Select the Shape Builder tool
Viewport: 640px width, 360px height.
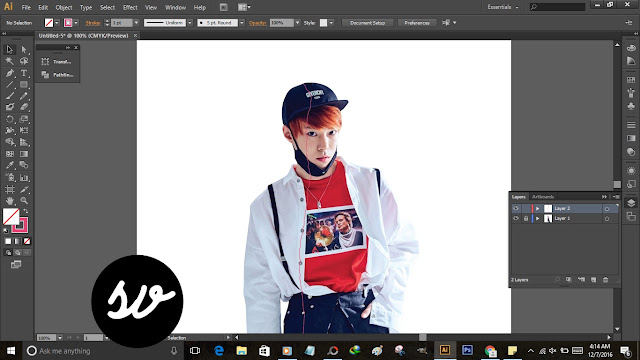pos(9,142)
